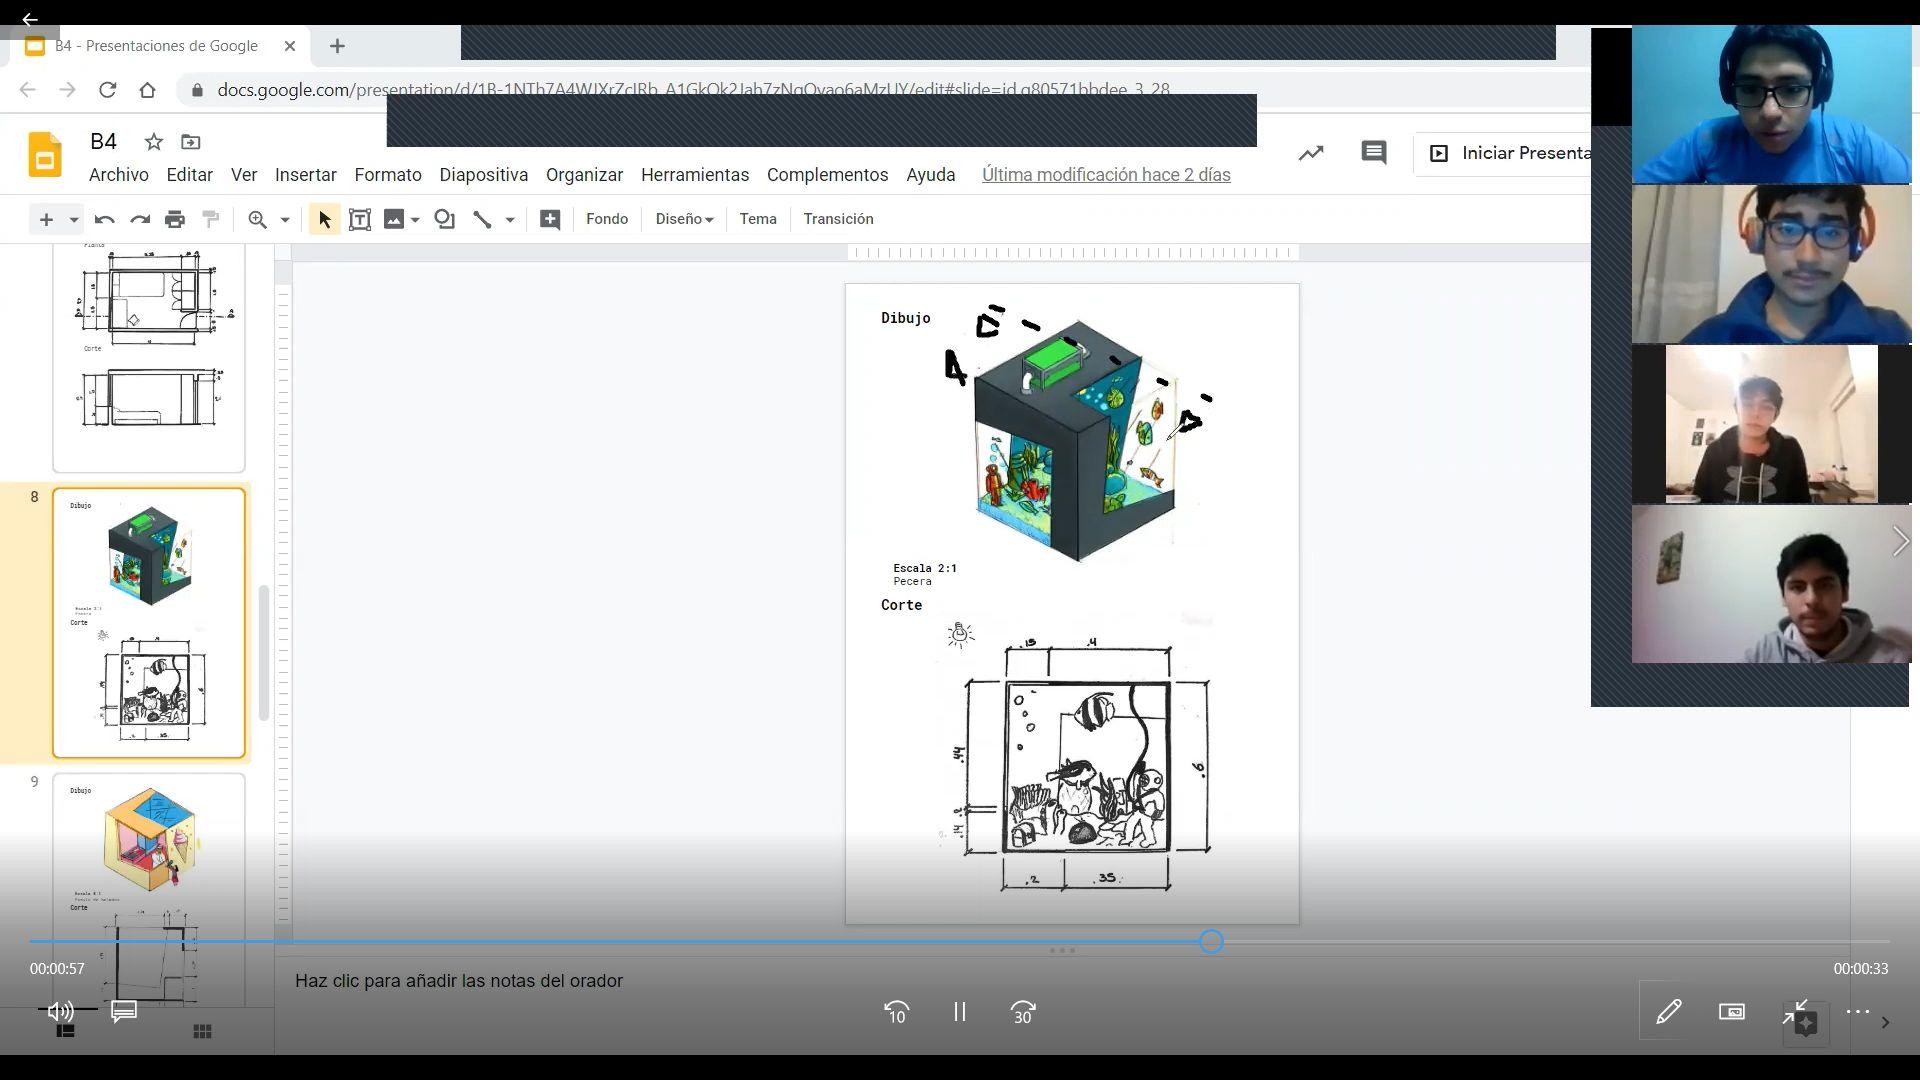Open the Insertar menu

(305, 175)
